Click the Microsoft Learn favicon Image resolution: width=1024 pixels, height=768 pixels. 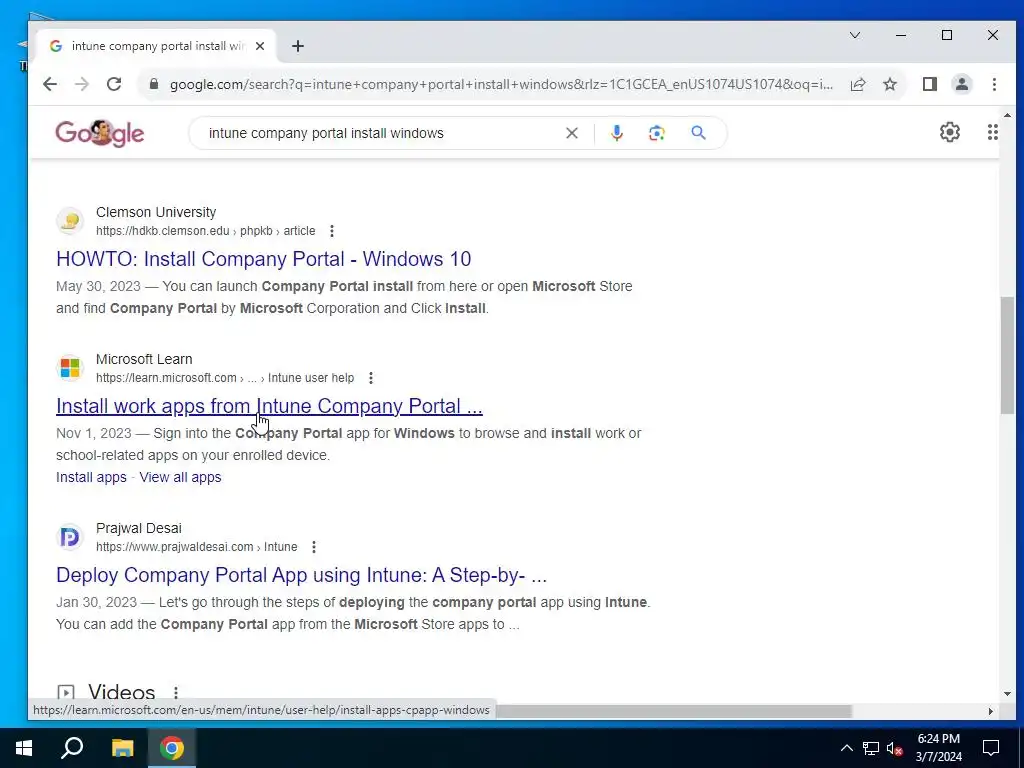coord(70,368)
